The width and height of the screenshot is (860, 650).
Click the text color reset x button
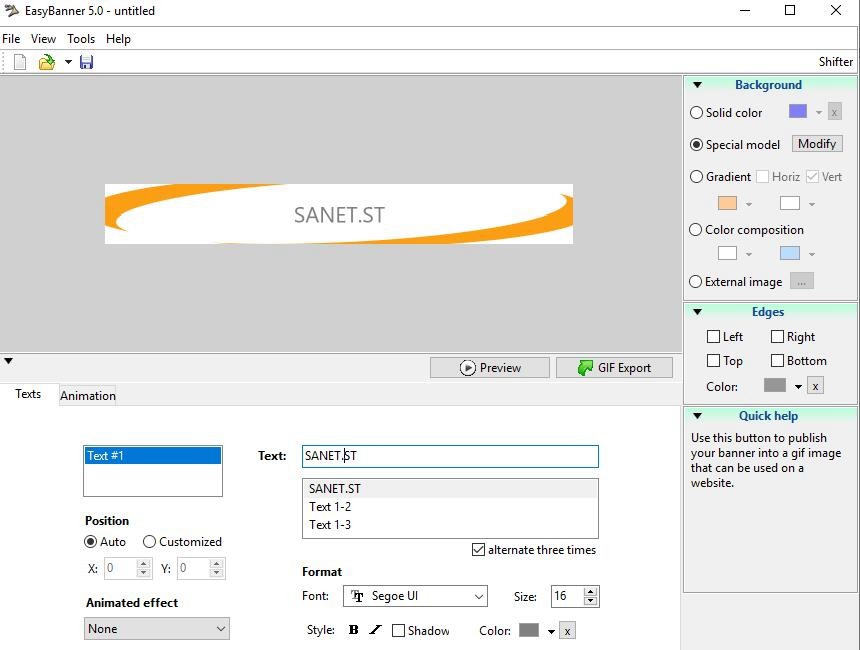[x=568, y=631]
